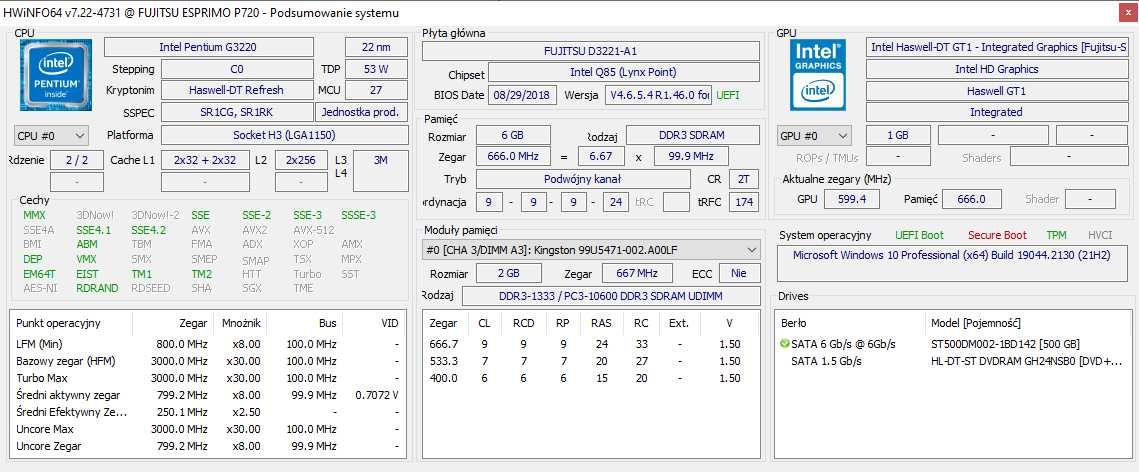
Task: Expand the Kingston memory module dropdown
Action: tap(591, 250)
